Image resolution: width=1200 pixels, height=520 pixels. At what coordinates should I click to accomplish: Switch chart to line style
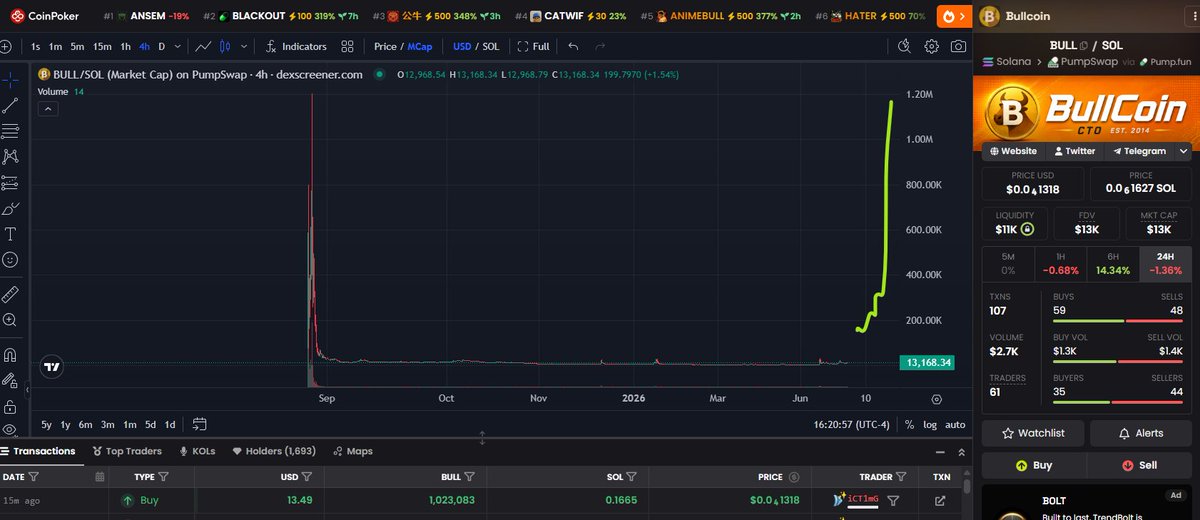[x=203, y=46]
